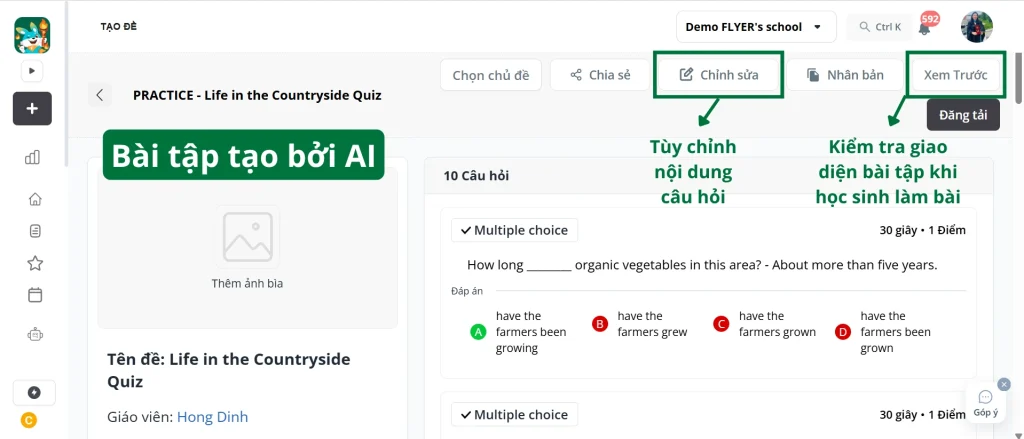Go back with the left chevron

[x=100, y=95]
